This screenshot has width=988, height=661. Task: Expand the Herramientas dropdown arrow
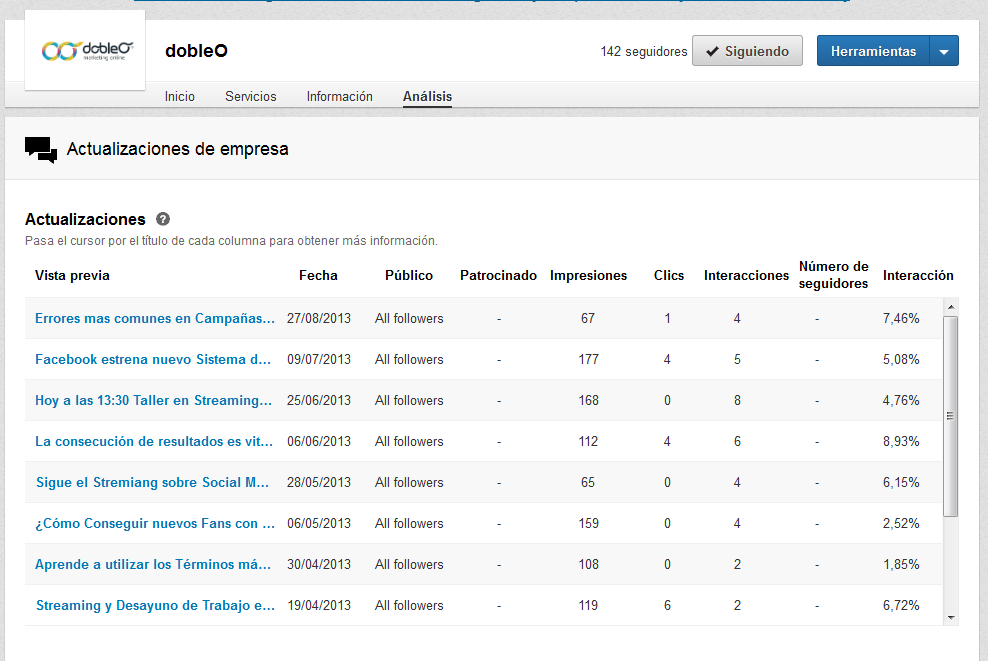[943, 50]
